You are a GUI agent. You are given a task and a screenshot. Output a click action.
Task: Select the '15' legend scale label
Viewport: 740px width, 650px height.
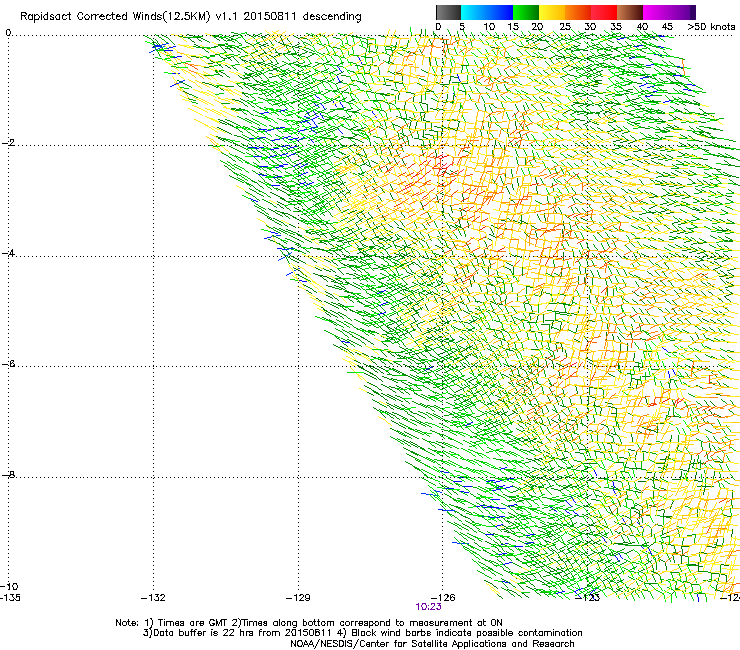click(513, 27)
